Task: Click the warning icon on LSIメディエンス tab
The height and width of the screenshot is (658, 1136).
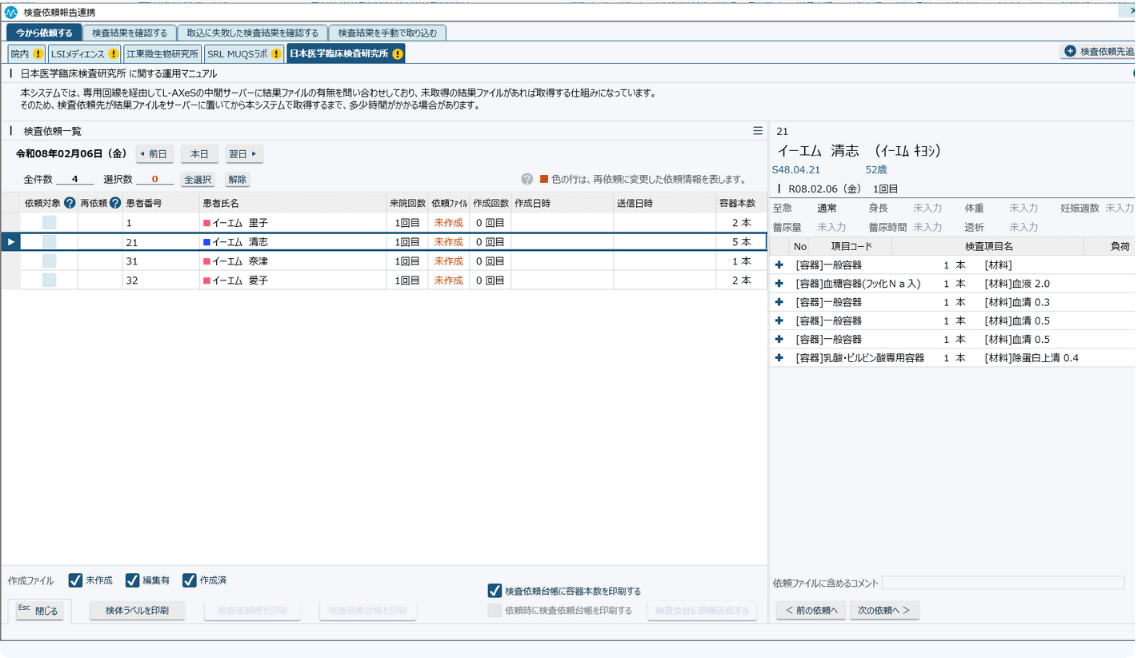Action: click(x=113, y=54)
